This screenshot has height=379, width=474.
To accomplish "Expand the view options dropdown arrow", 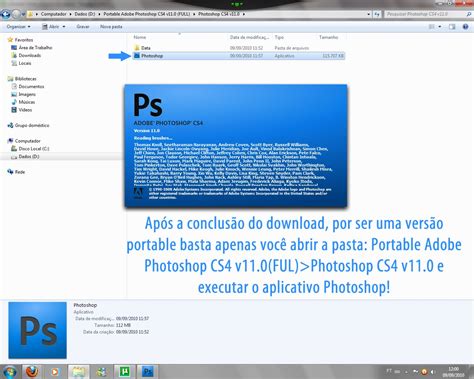I will pos(440,27).
